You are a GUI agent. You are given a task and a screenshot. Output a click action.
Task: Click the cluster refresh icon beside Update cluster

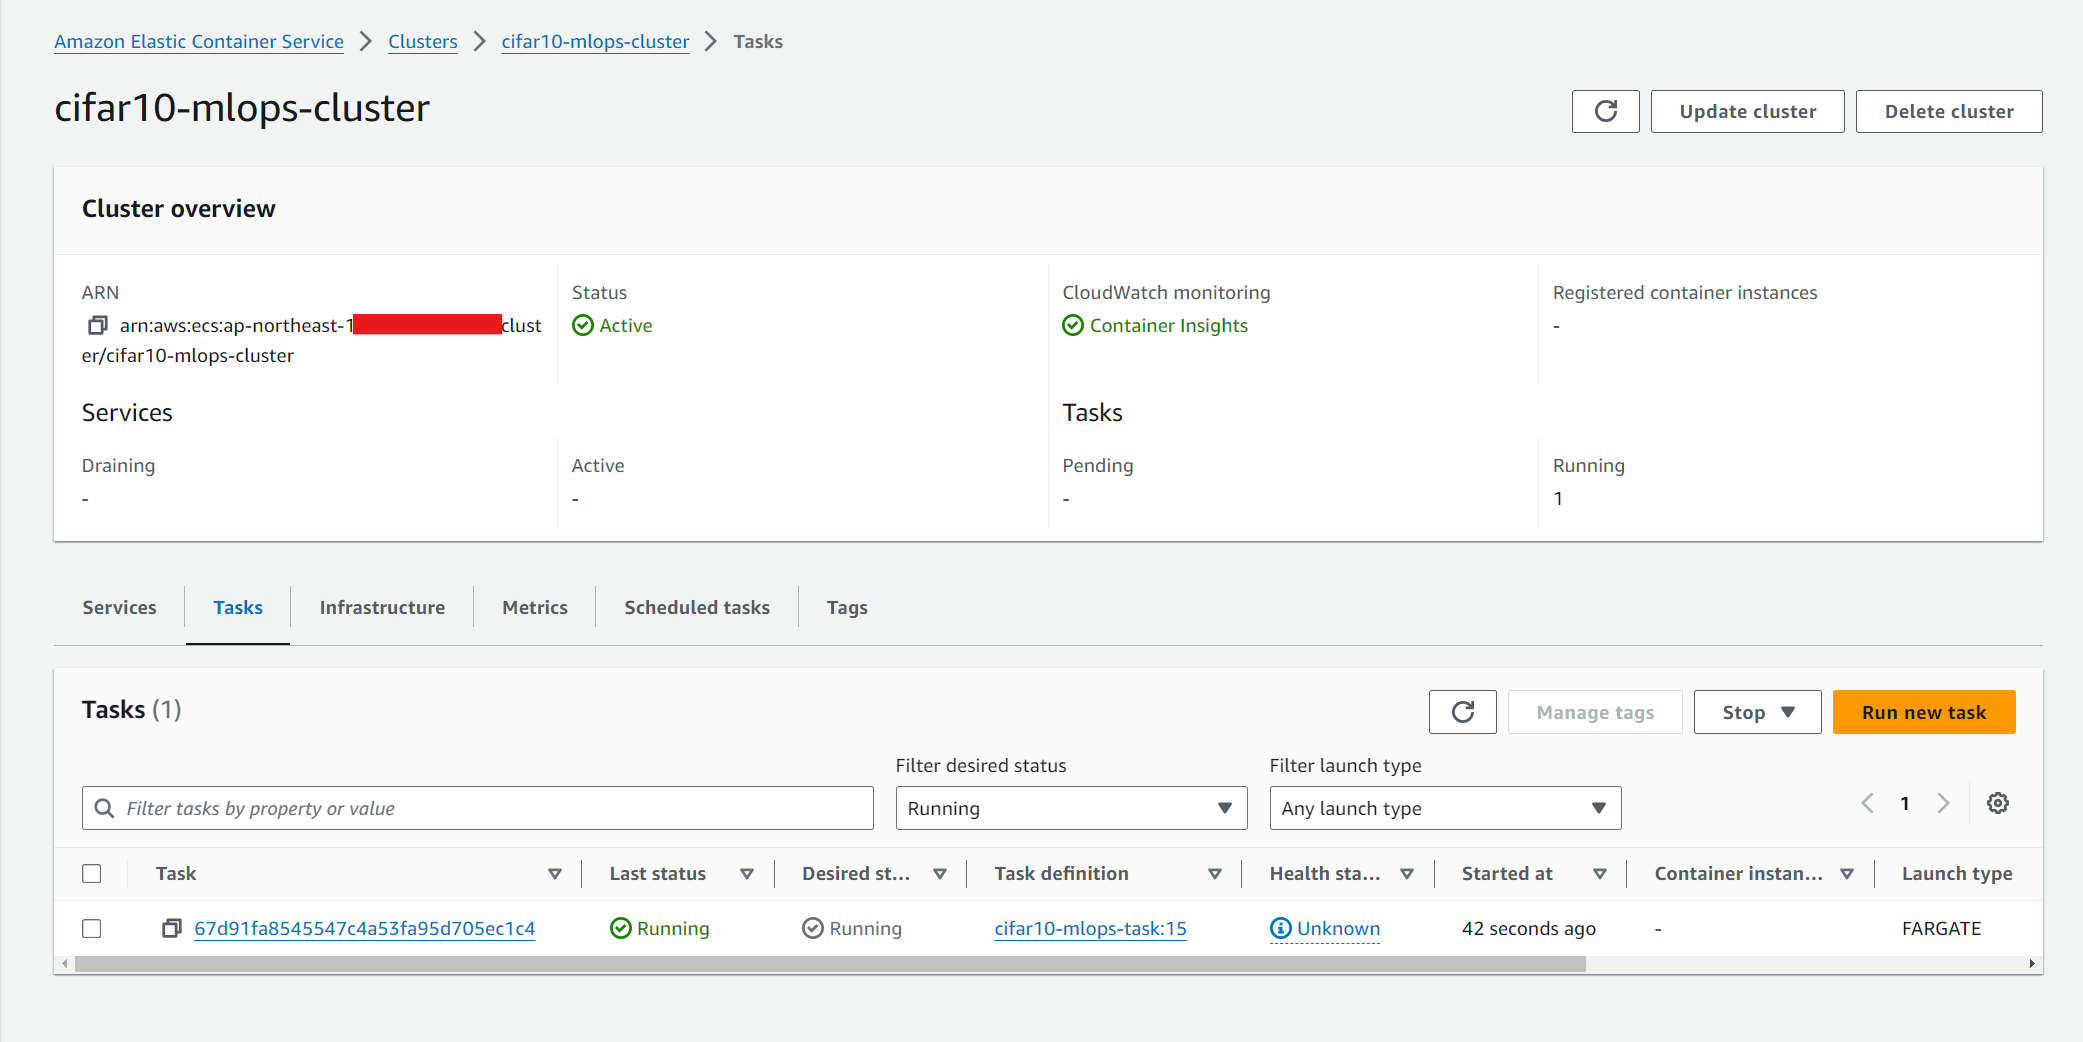point(1605,111)
